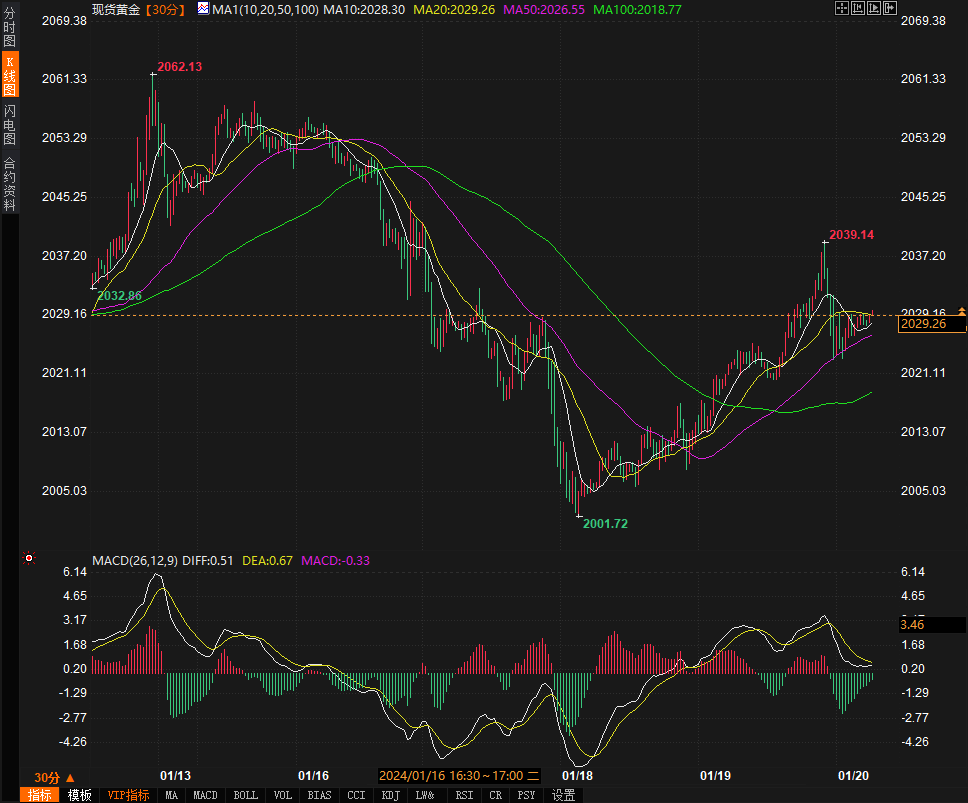Click the second icon in the top-right chart toolbar
The width and height of the screenshot is (968, 803).
pyautogui.click(x=858, y=9)
